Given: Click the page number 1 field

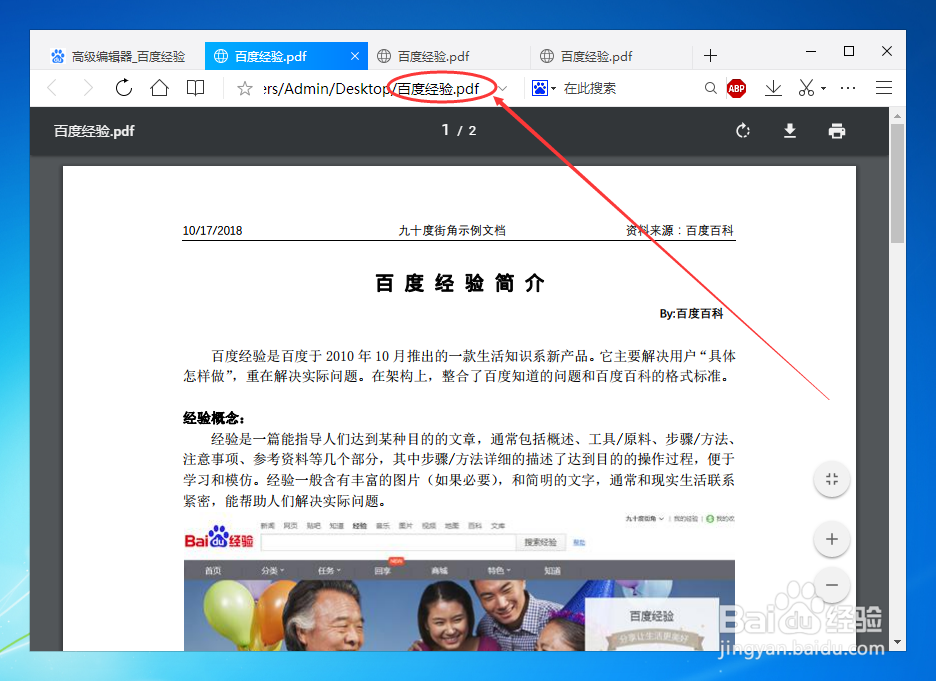Looking at the screenshot, I should pyautogui.click(x=445, y=130).
